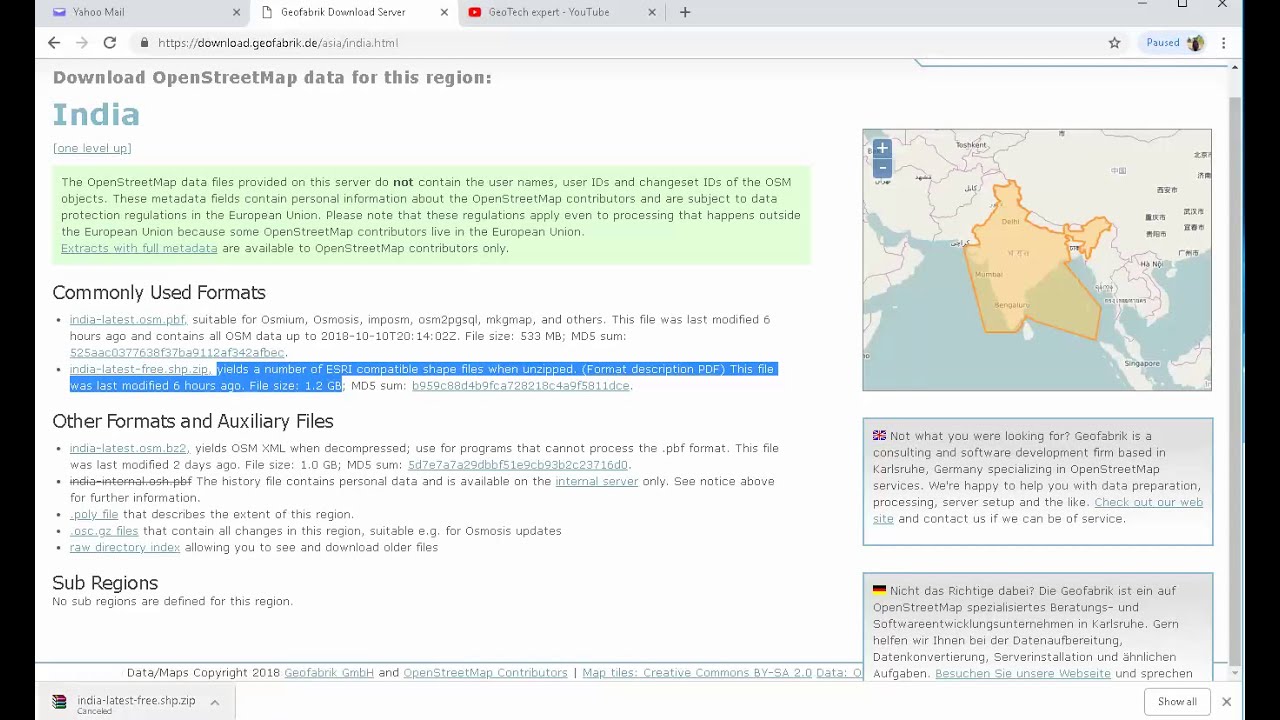Close the Yahoo Mail tab
The height and width of the screenshot is (720, 1280).
(236, 12)
